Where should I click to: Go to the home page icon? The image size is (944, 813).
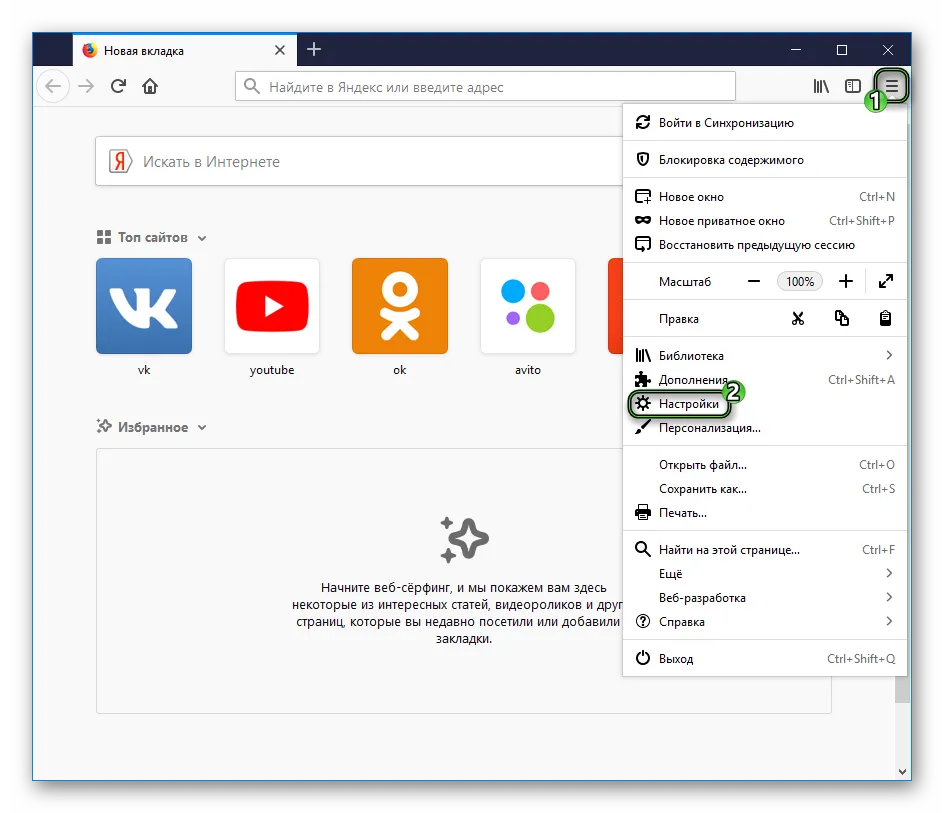pos(150,86)
